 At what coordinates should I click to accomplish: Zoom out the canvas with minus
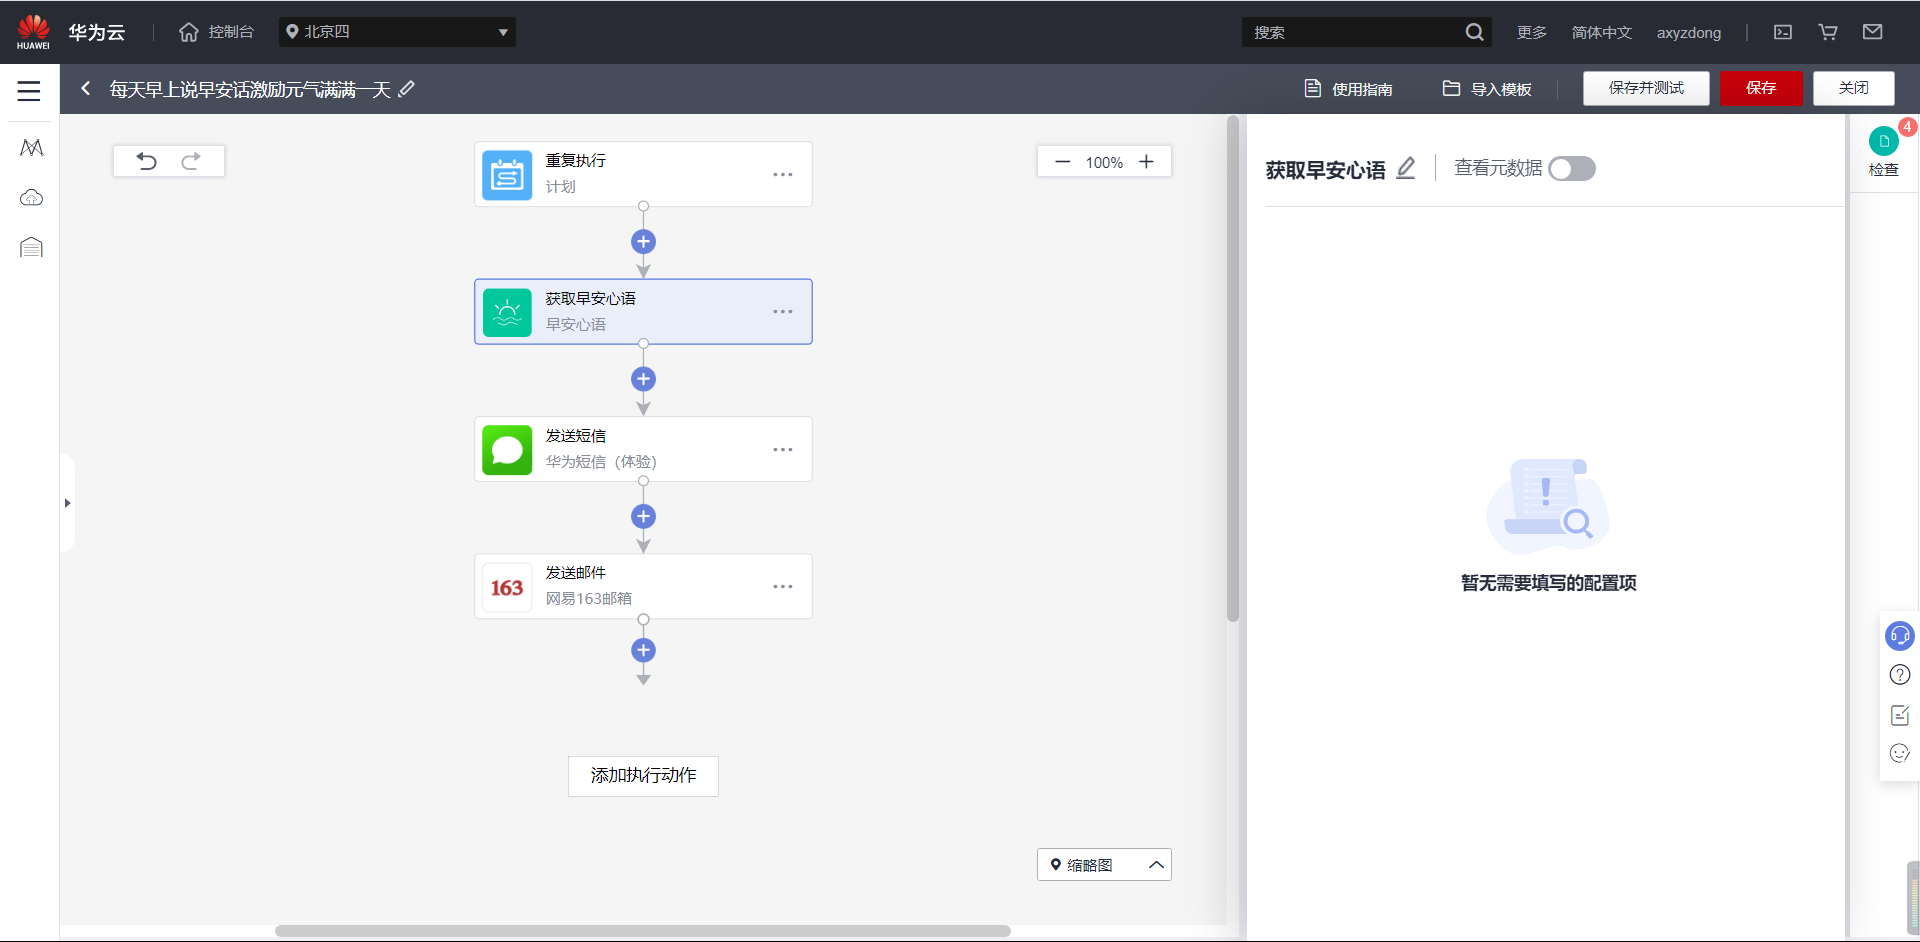1062,162
